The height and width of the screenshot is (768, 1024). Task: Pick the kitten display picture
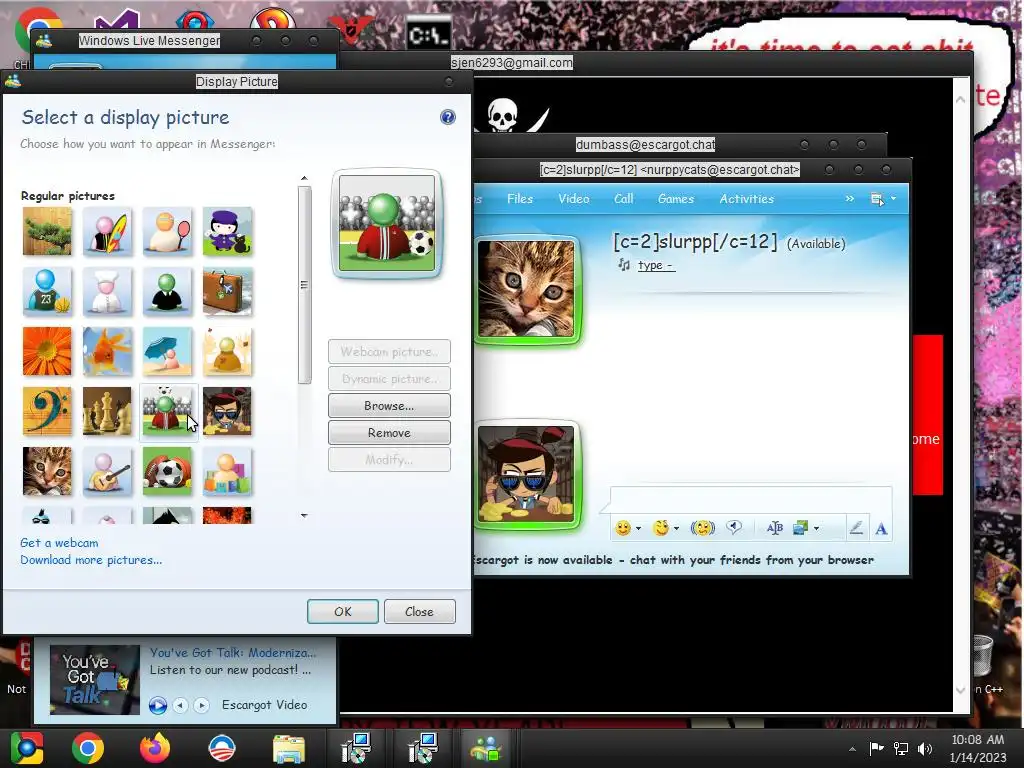pos(47,472)
